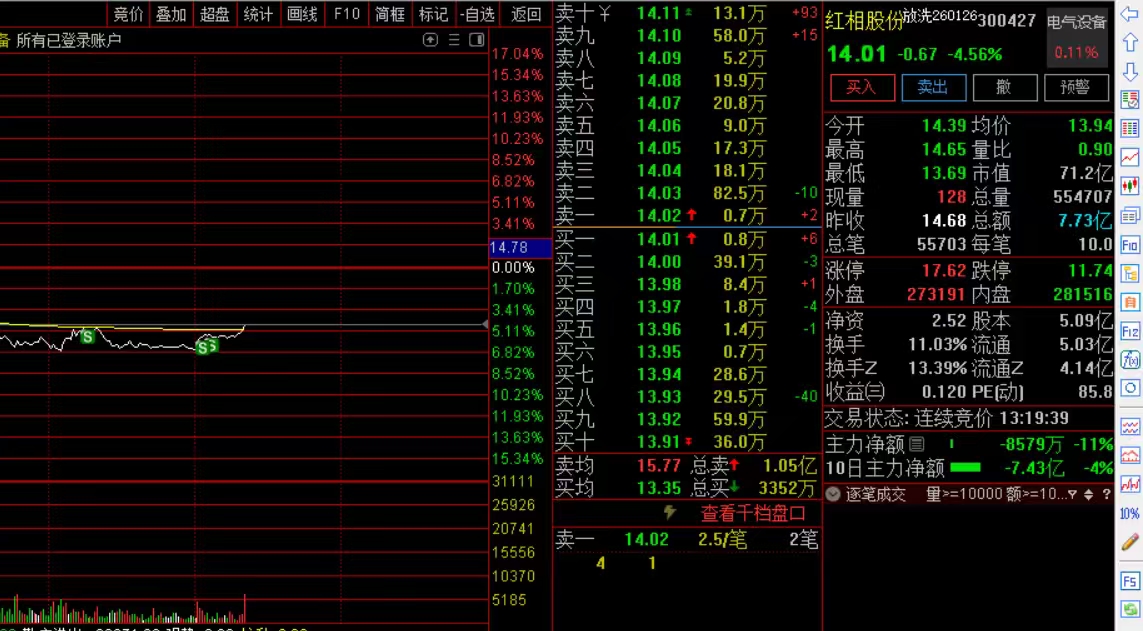Viewport: 1143px width, 631px height.
Task: Open the 竞价 menu item
Action: coord(128,14)
